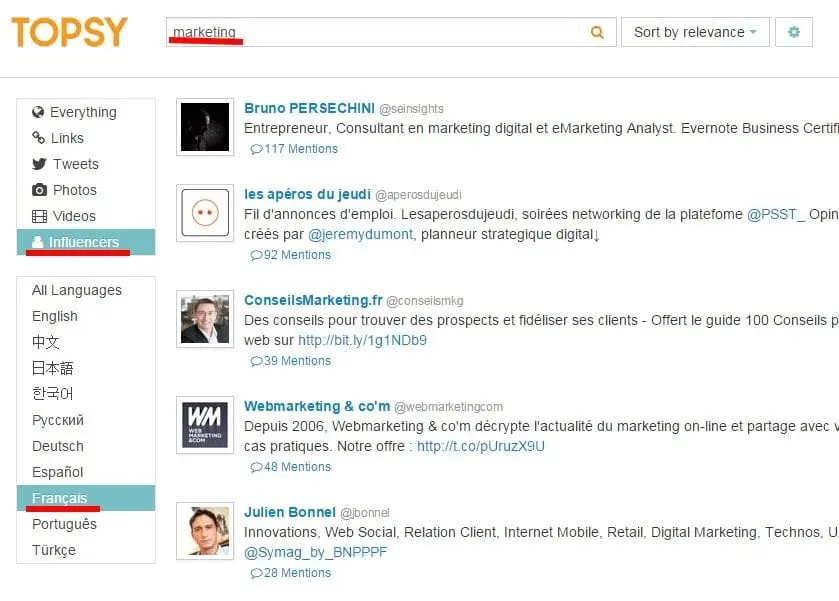Select the Videos filter
This screenshot has height=601, width=839.
(86, 216)
